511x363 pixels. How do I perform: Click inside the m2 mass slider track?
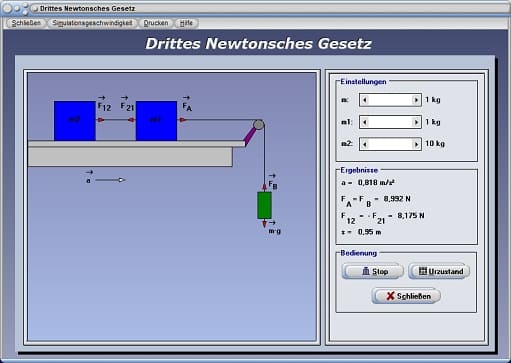390,144
